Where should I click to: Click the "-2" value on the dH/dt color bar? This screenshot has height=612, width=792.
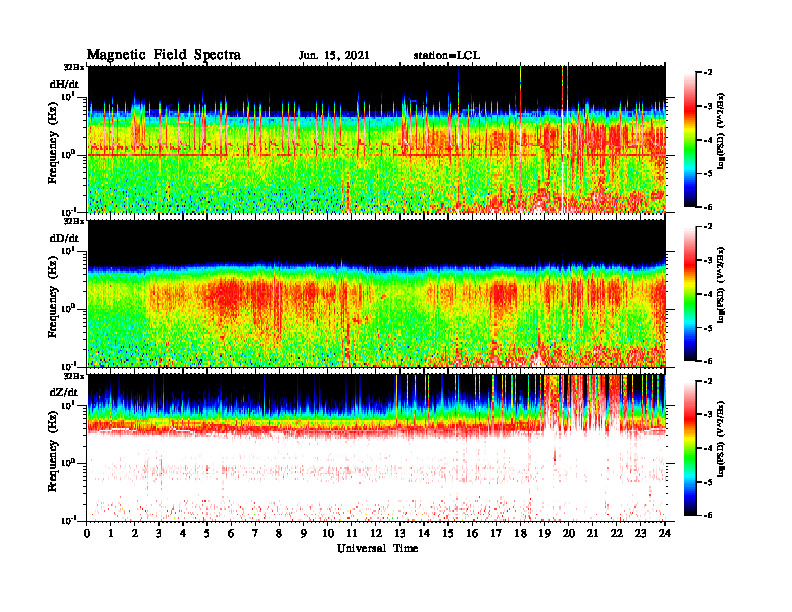pyautogui.click(x=708, y=73)
